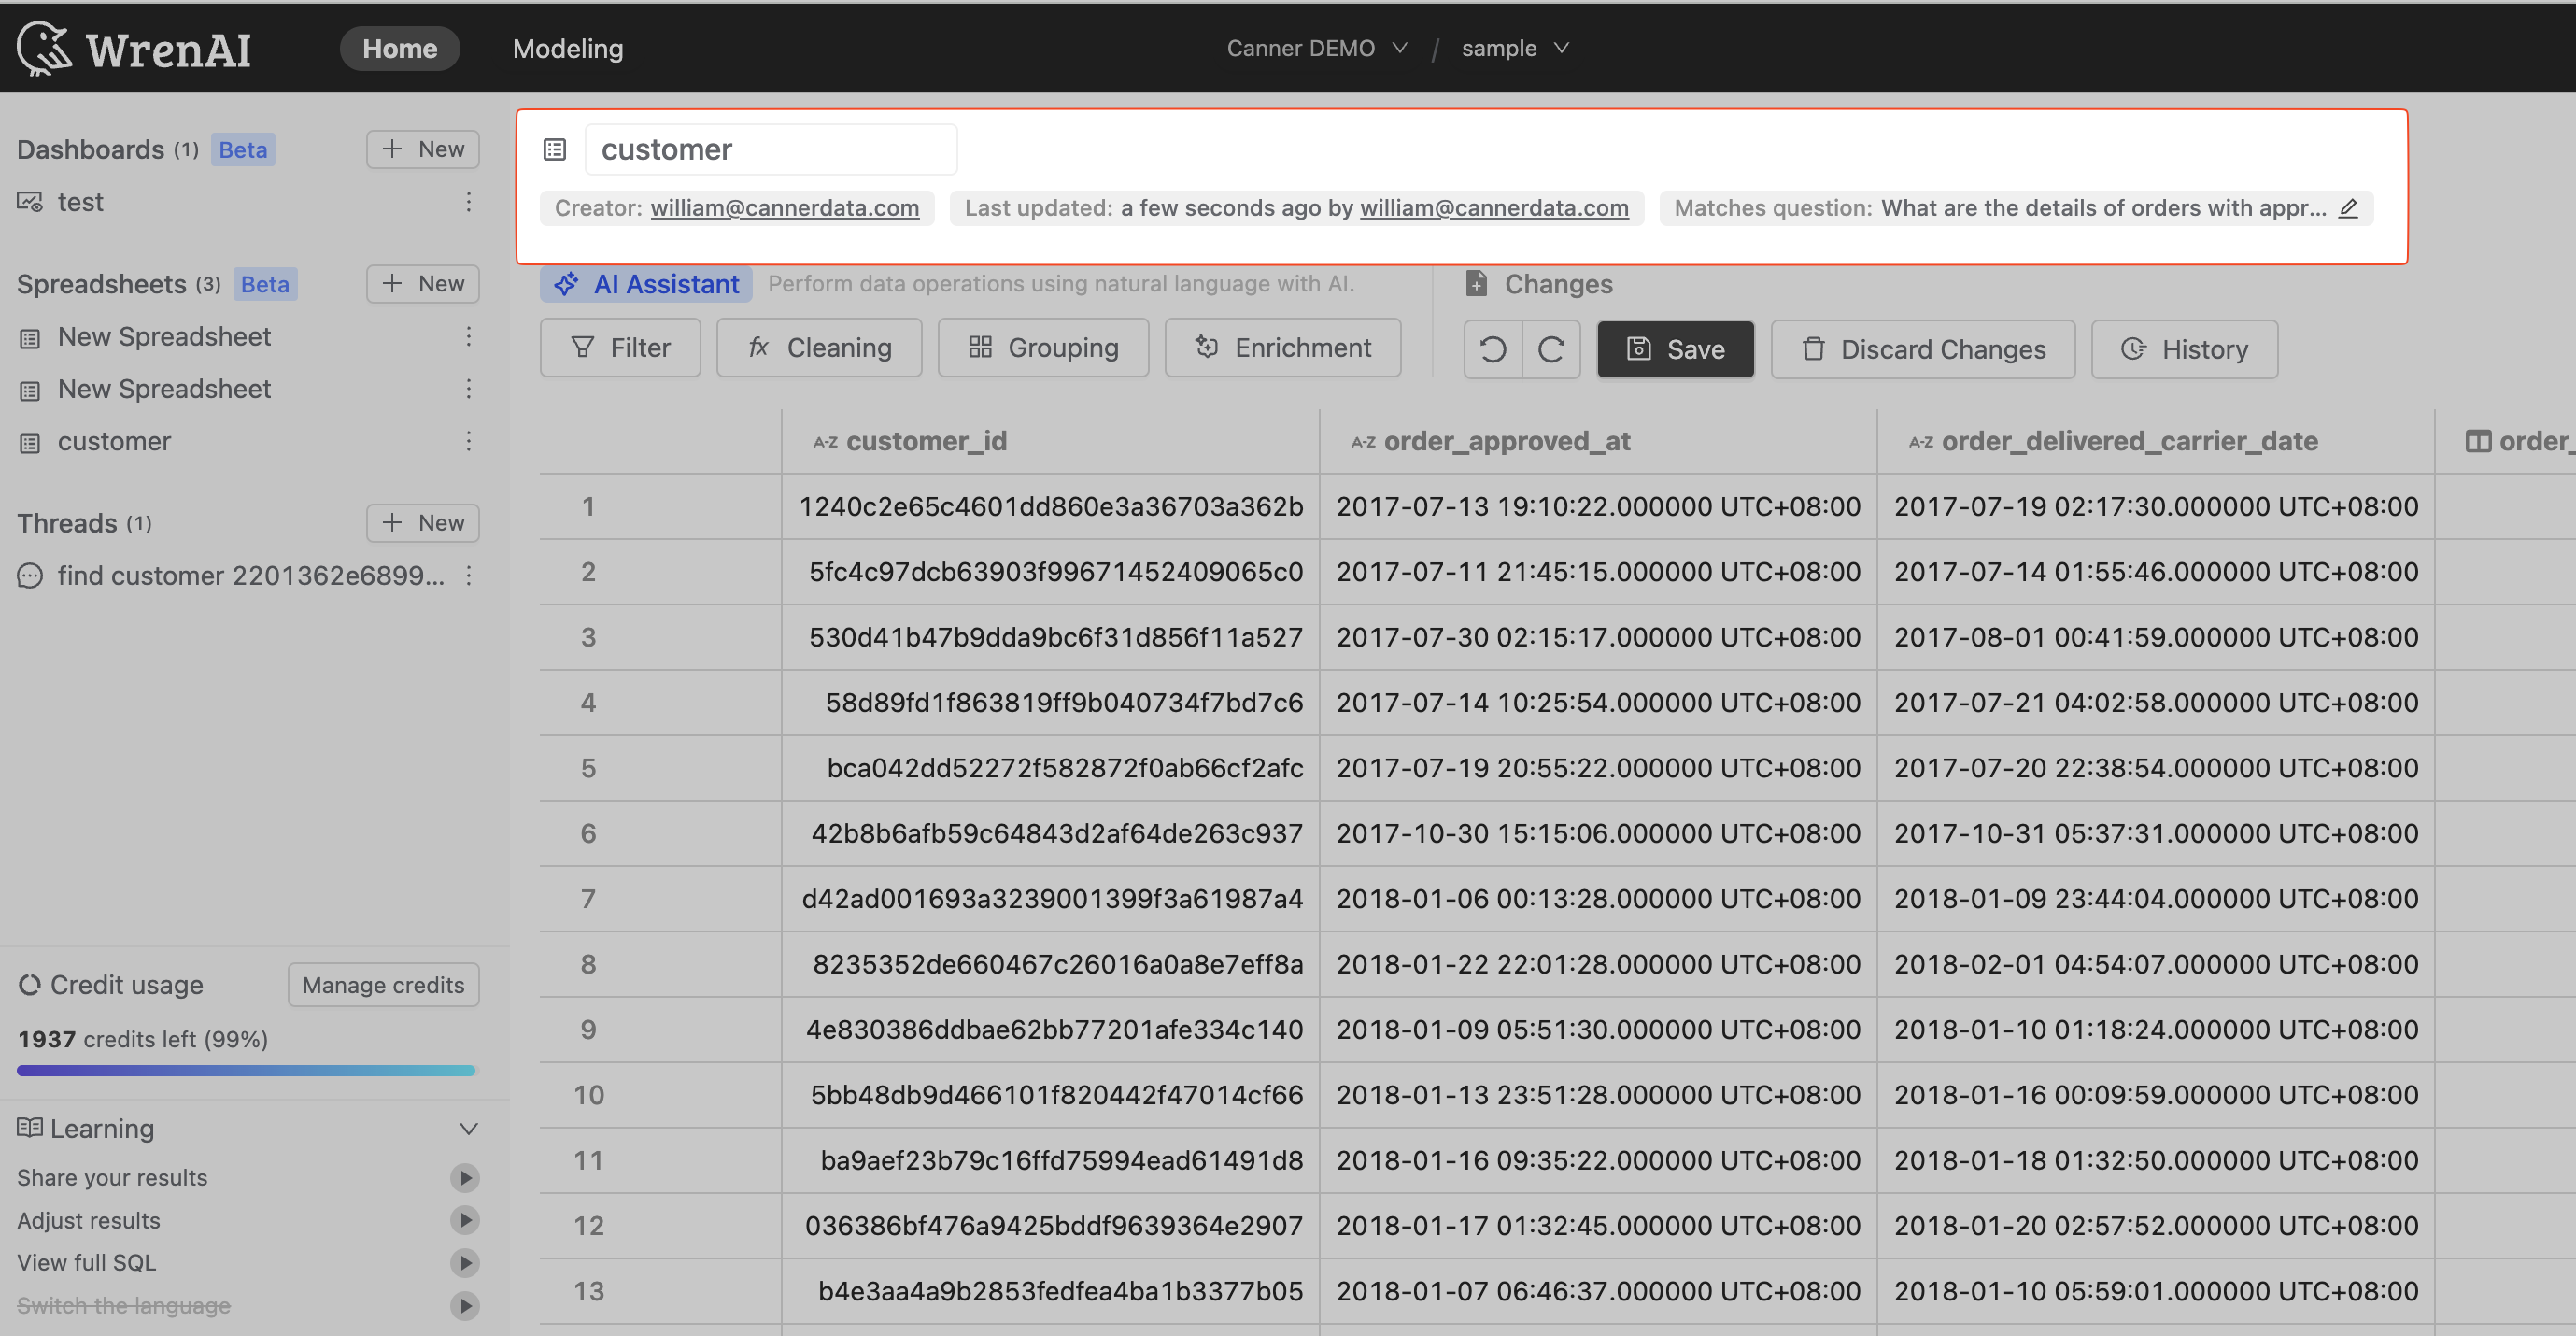This screenshot has height=1336, width=2576.
Task: Click the Home tab
Action: click(399, 46)
